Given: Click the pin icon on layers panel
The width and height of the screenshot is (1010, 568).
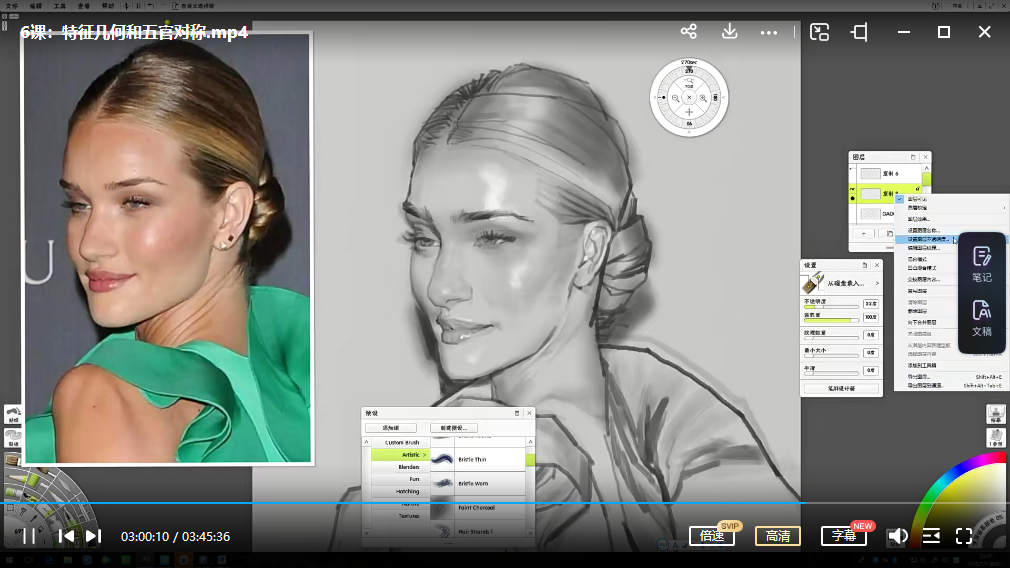Looking at the screenshot, I should [913, 157].
